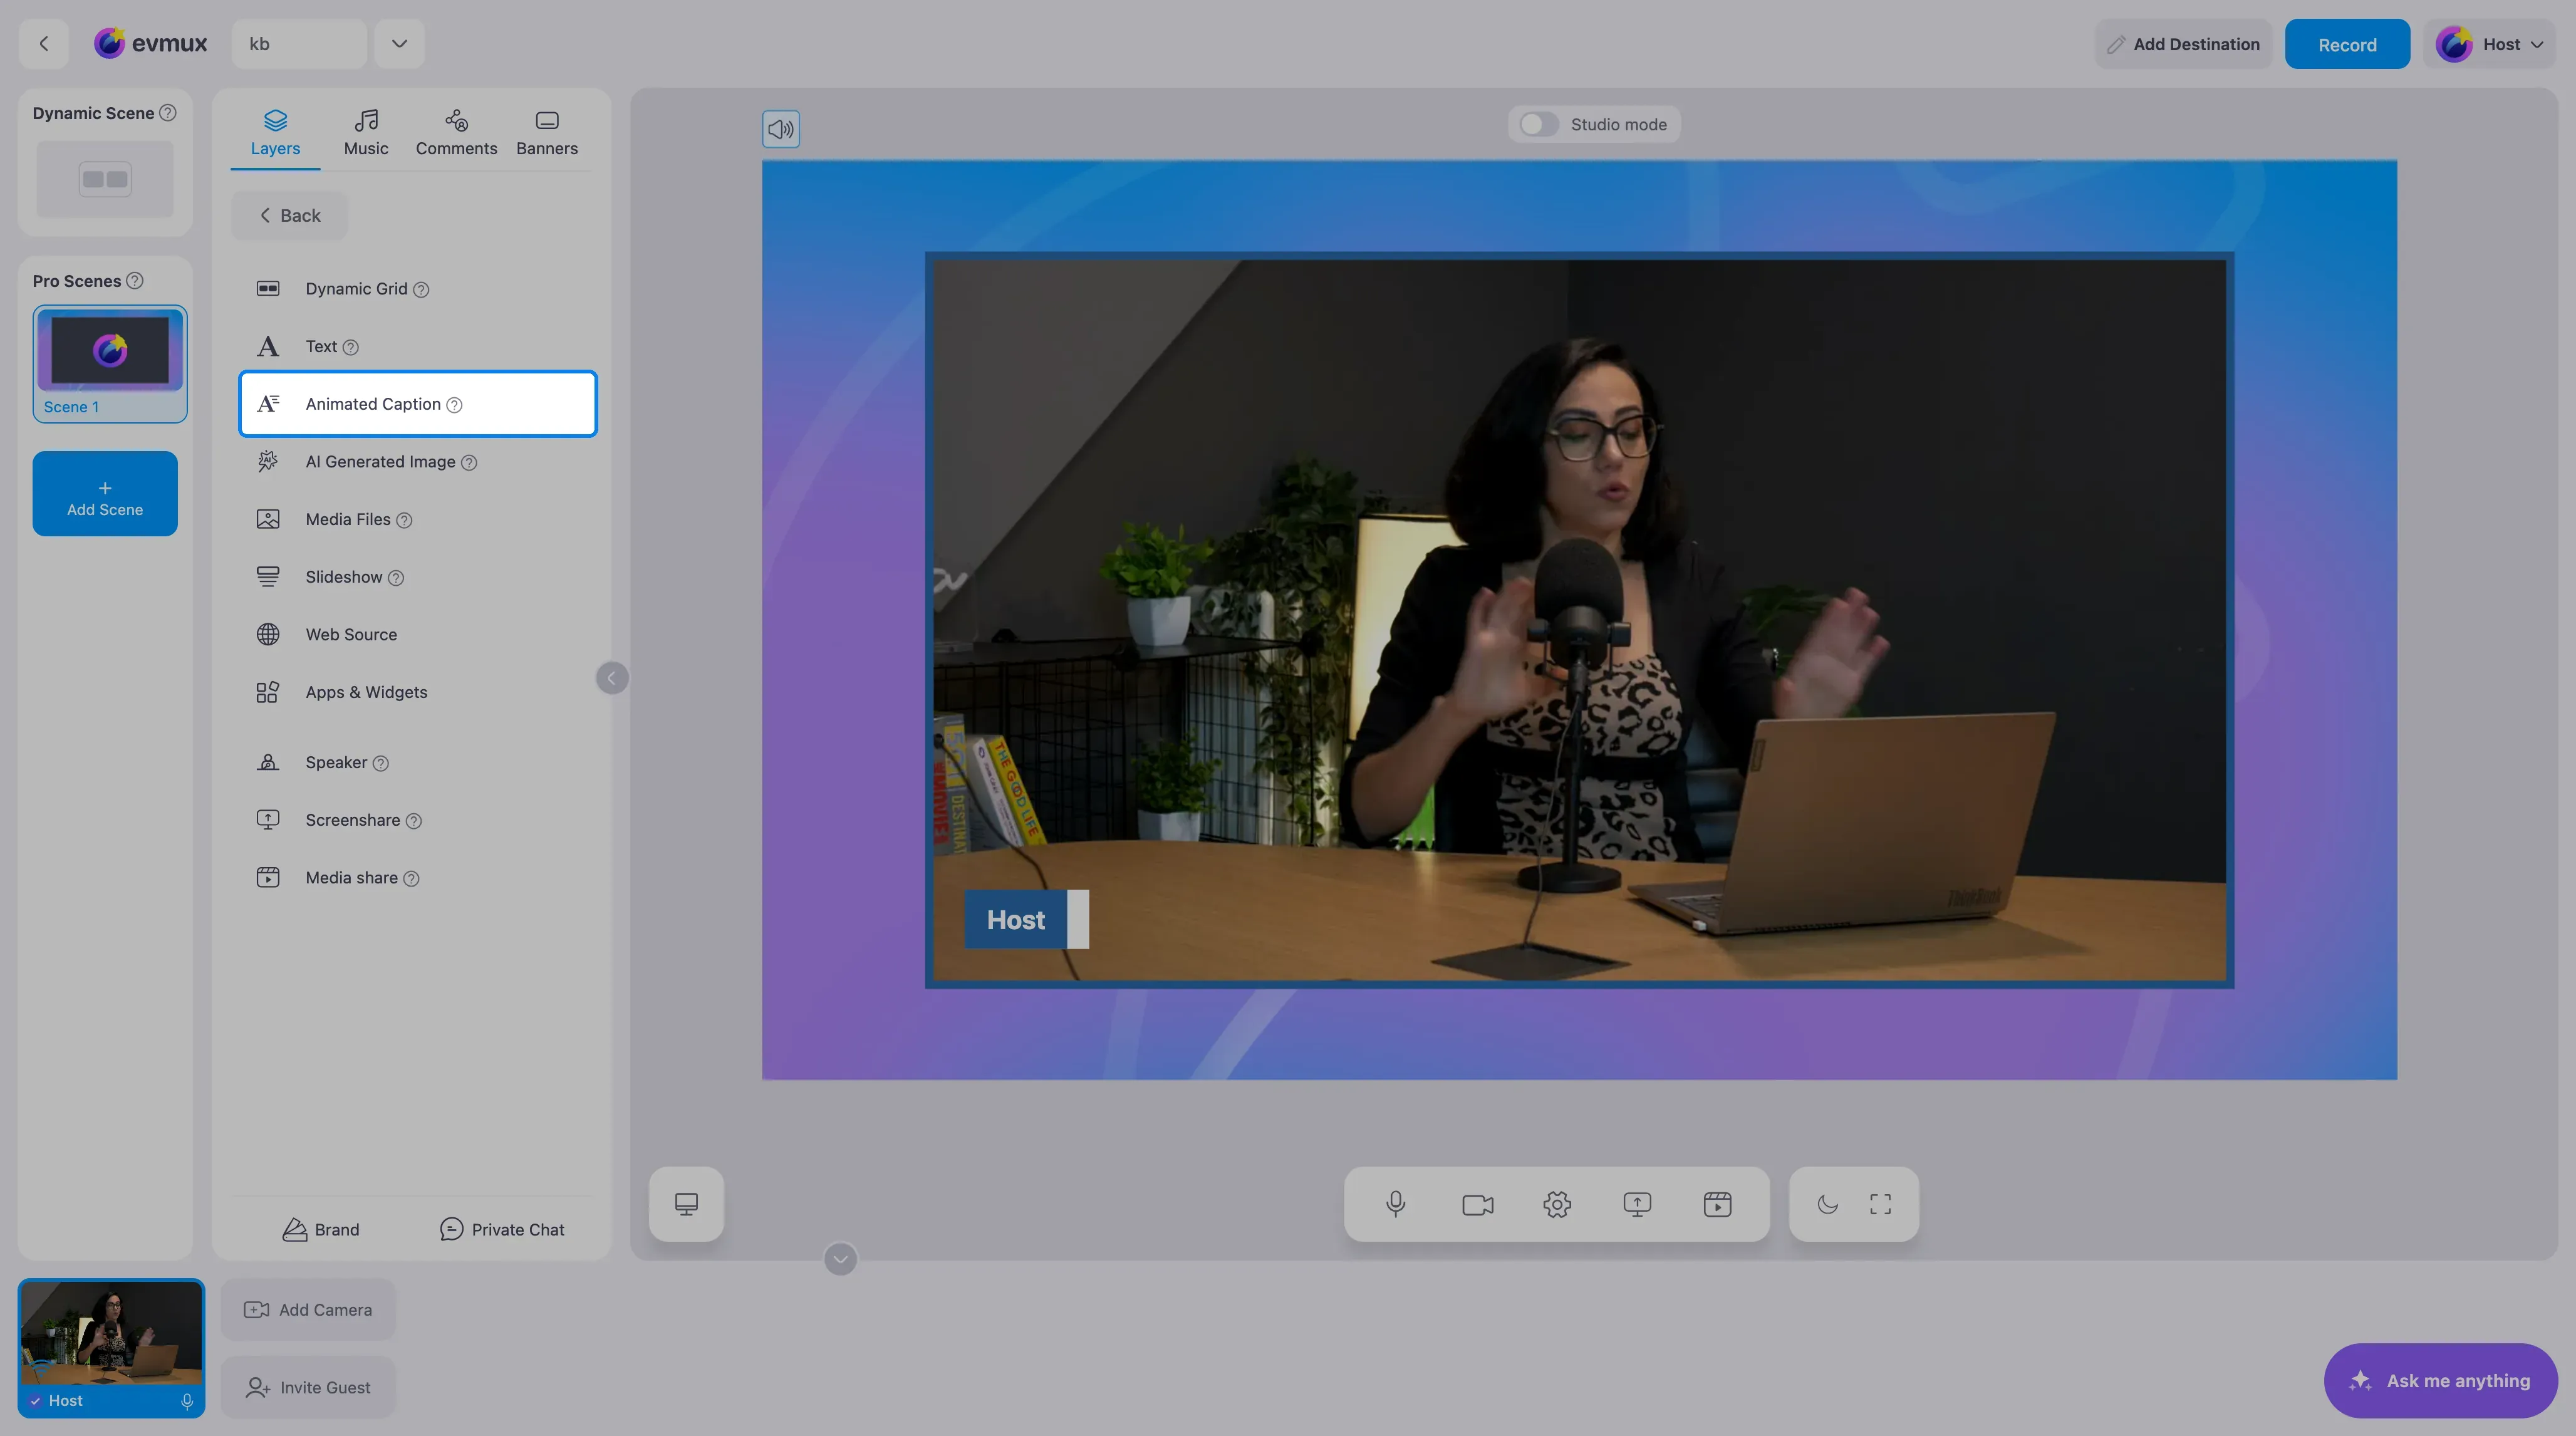Switch to the Music tab

[366, 133]
